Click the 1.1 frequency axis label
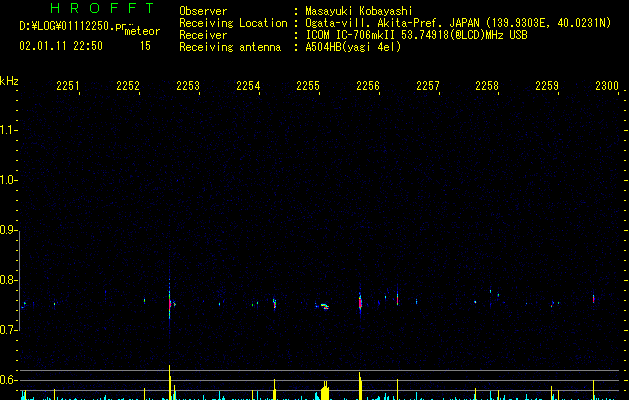The width and height of the screenshot is (629, 400). click(8, 130)
